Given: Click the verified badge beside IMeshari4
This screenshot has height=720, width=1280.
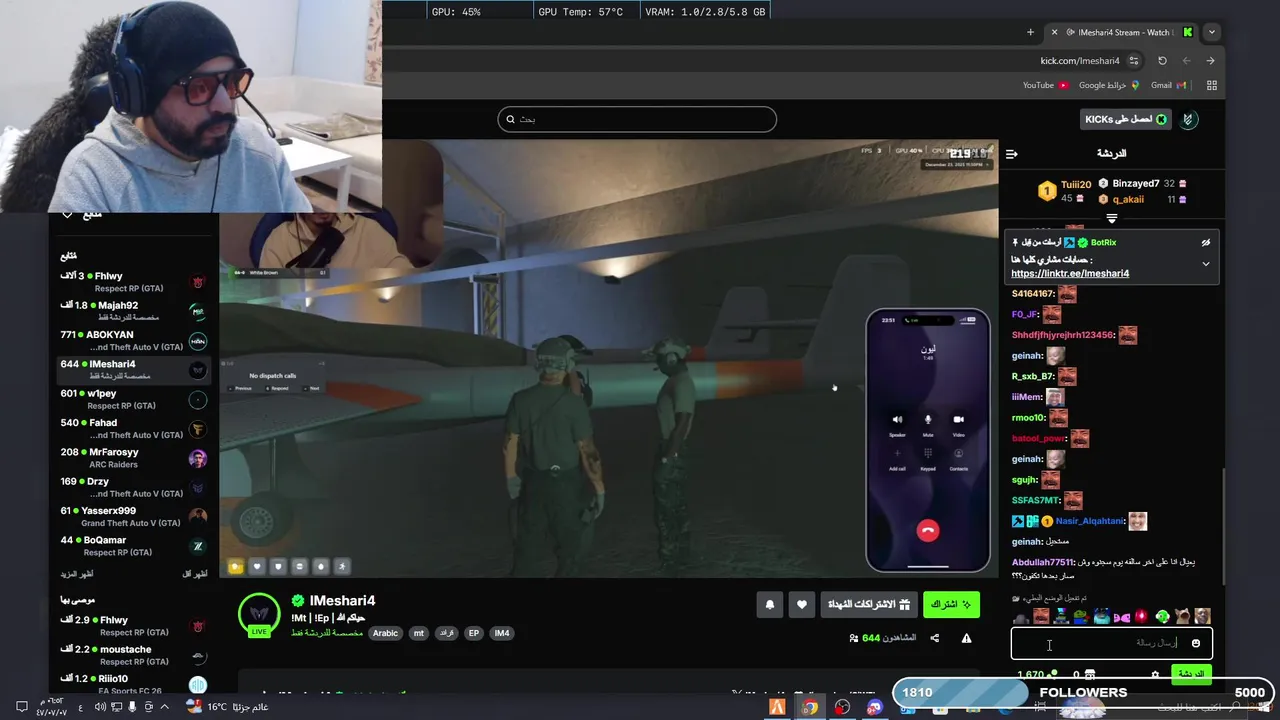Looking at the screenshot, I should pyautogui.click(x=297, y=601).
